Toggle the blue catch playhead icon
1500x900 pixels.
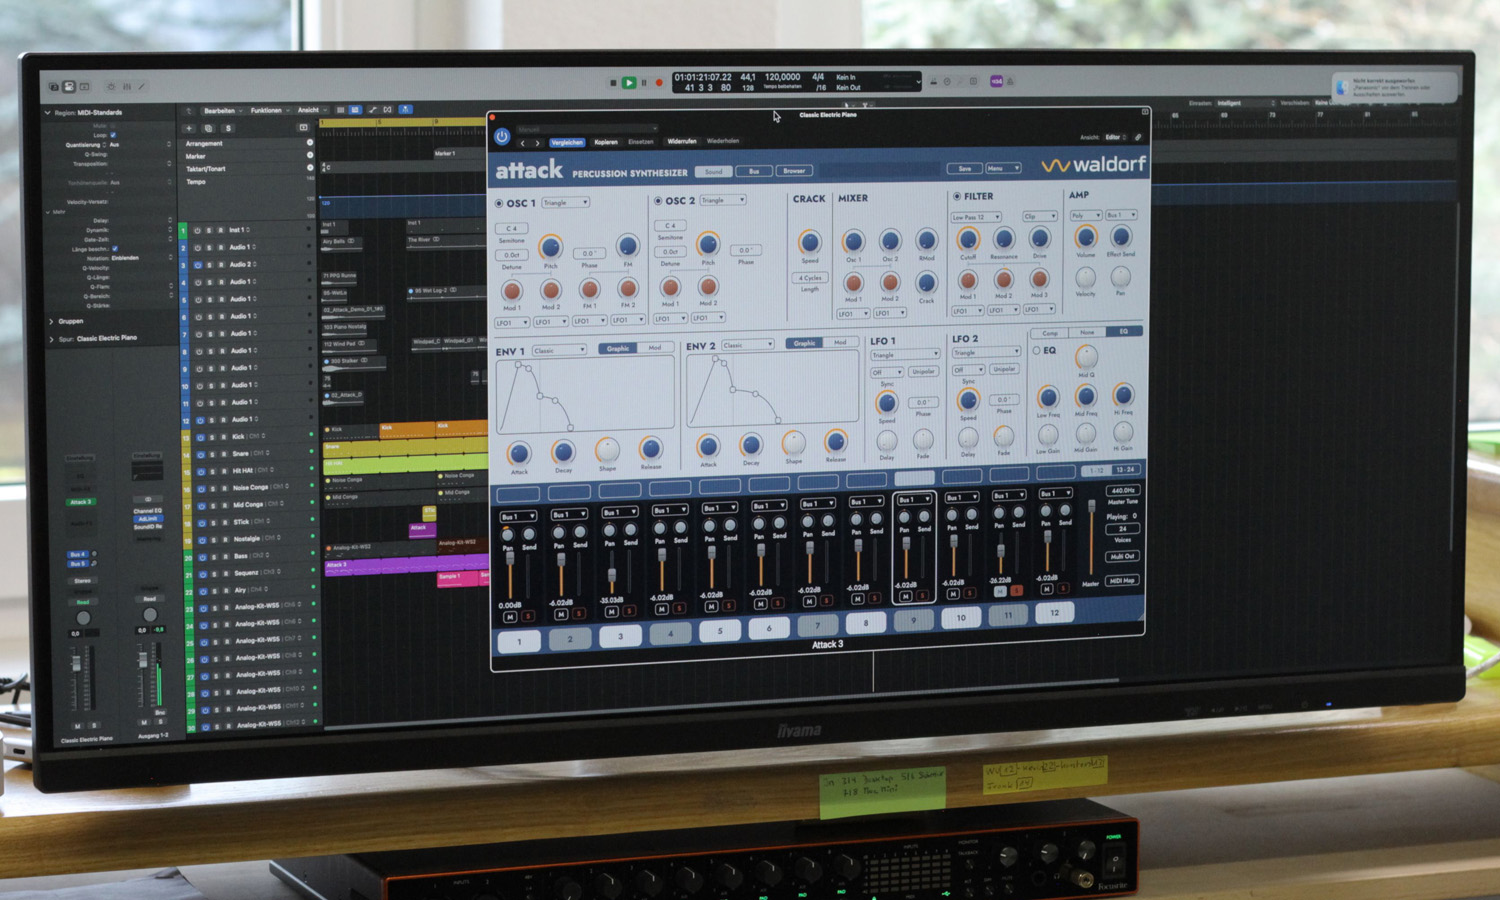click(405, 109)
